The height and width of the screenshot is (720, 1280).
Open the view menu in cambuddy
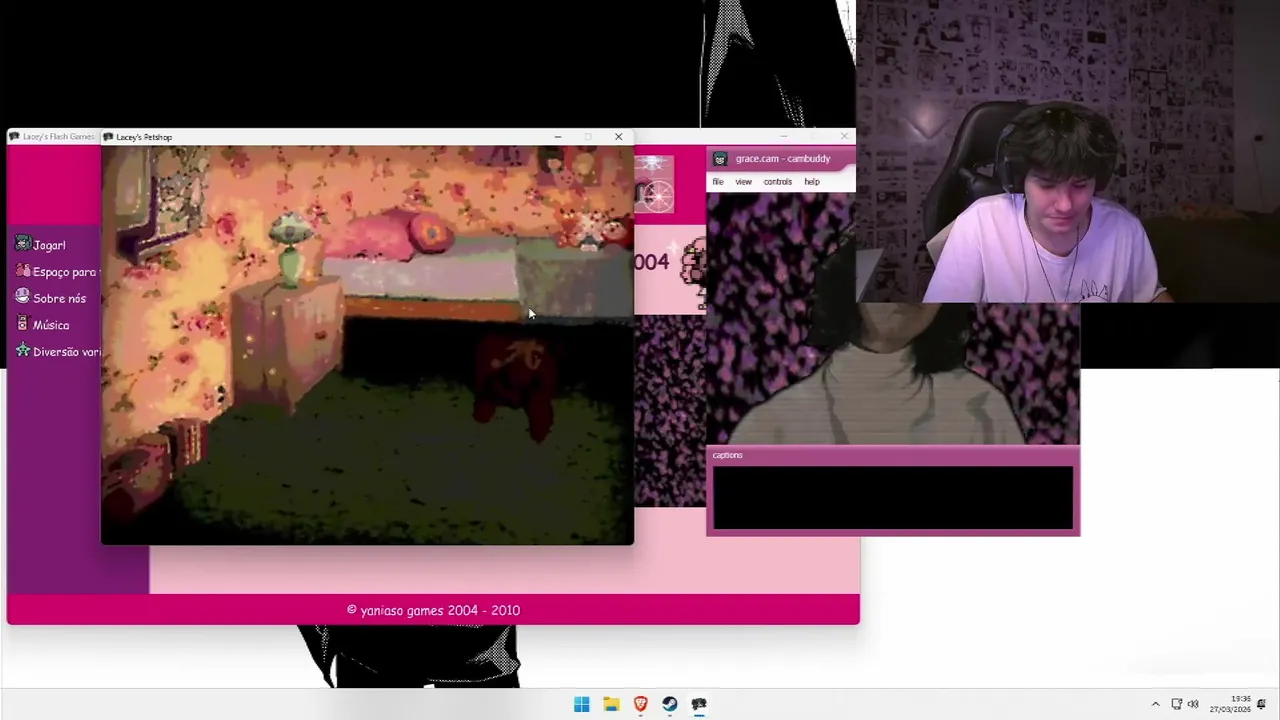(744, 182)
